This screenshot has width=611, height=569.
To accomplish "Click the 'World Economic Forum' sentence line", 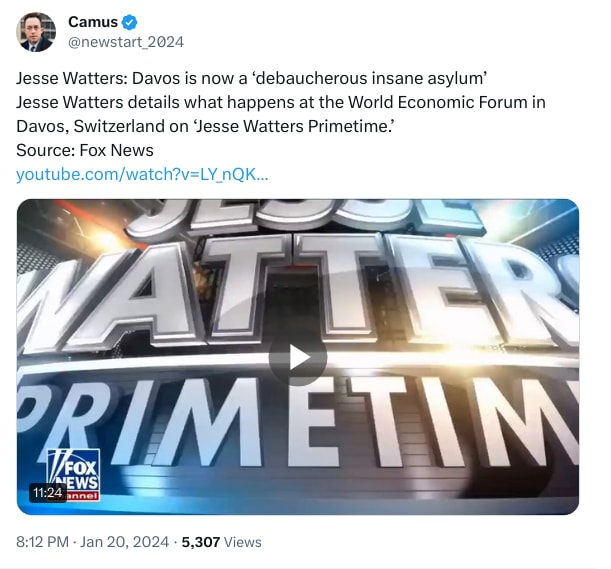I will pos(281,102).
